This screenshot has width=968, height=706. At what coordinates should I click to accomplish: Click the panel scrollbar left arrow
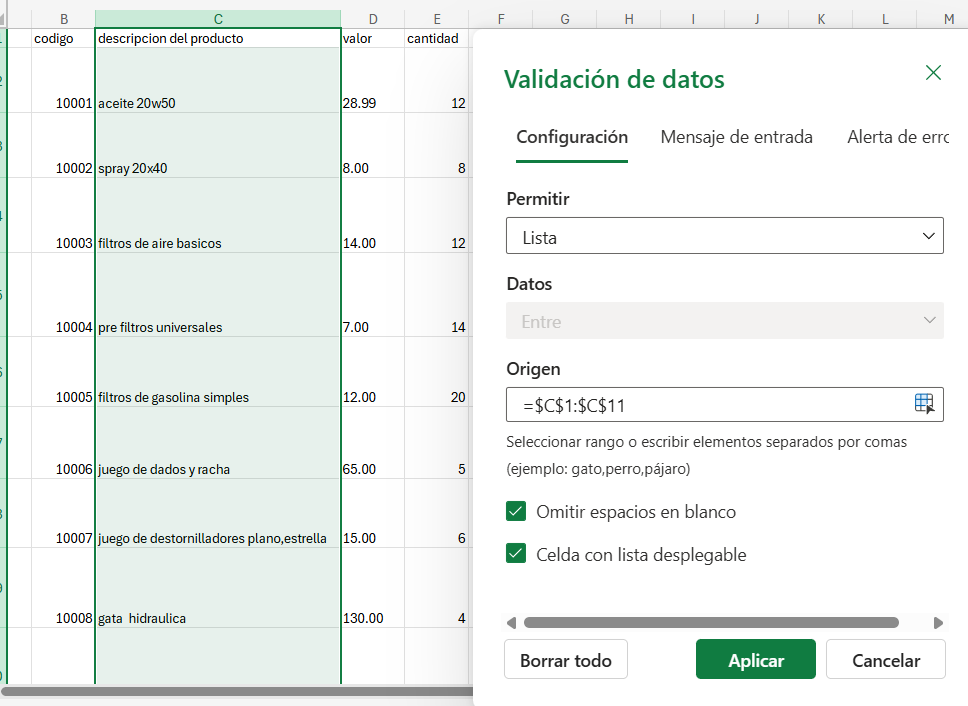point(512,623)
